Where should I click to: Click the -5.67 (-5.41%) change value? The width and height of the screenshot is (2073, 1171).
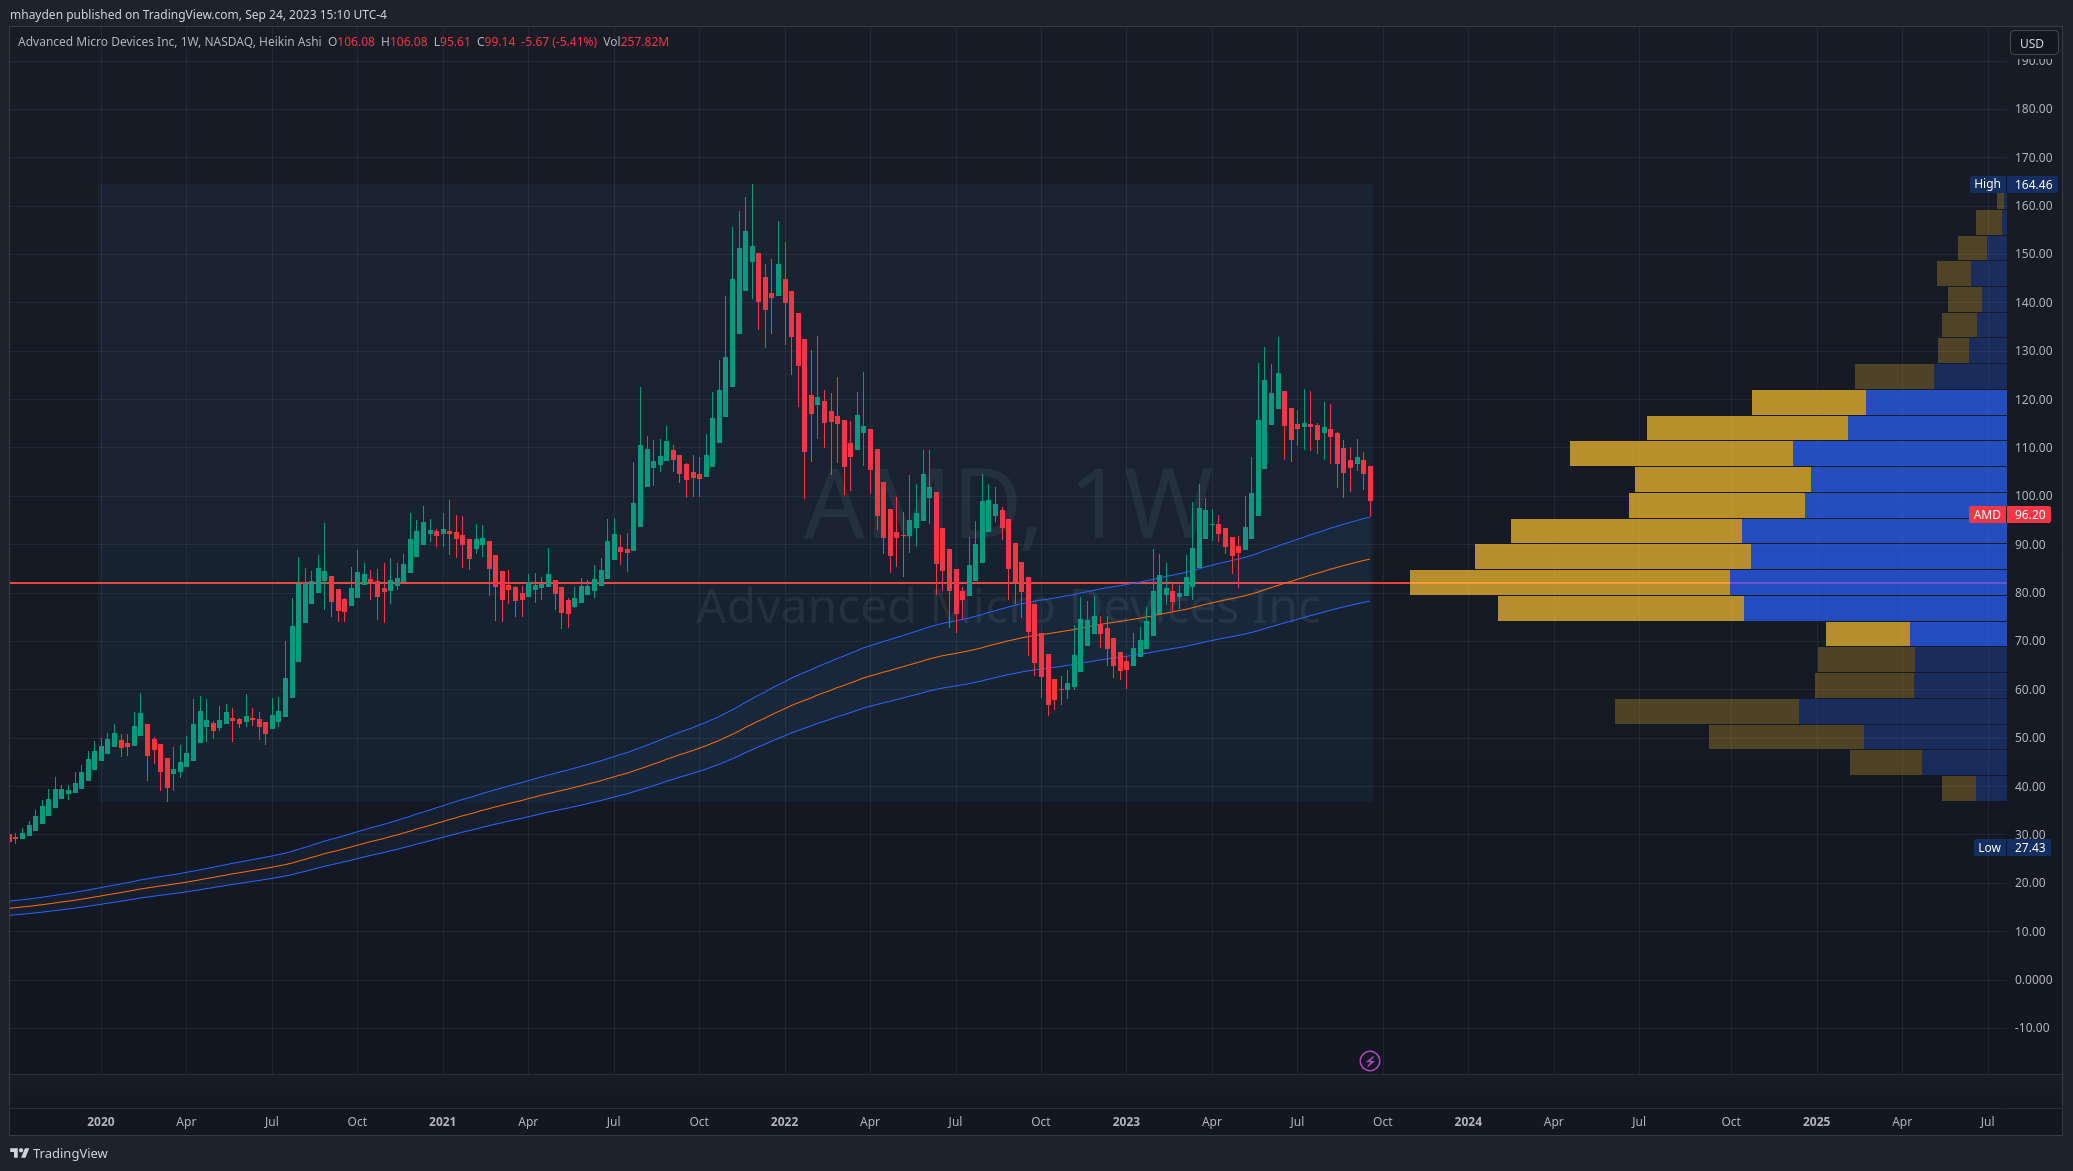tap(559, 42)
